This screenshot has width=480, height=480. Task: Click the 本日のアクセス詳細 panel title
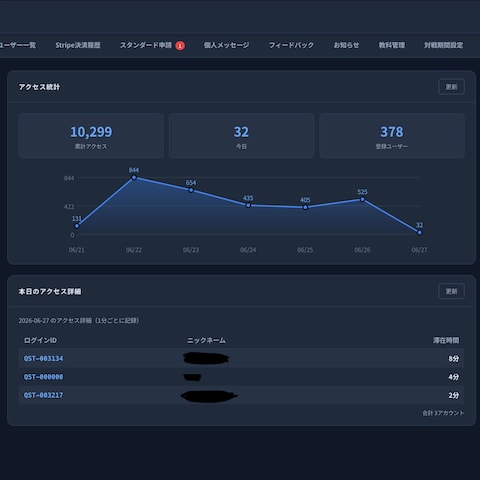(50, 292)
